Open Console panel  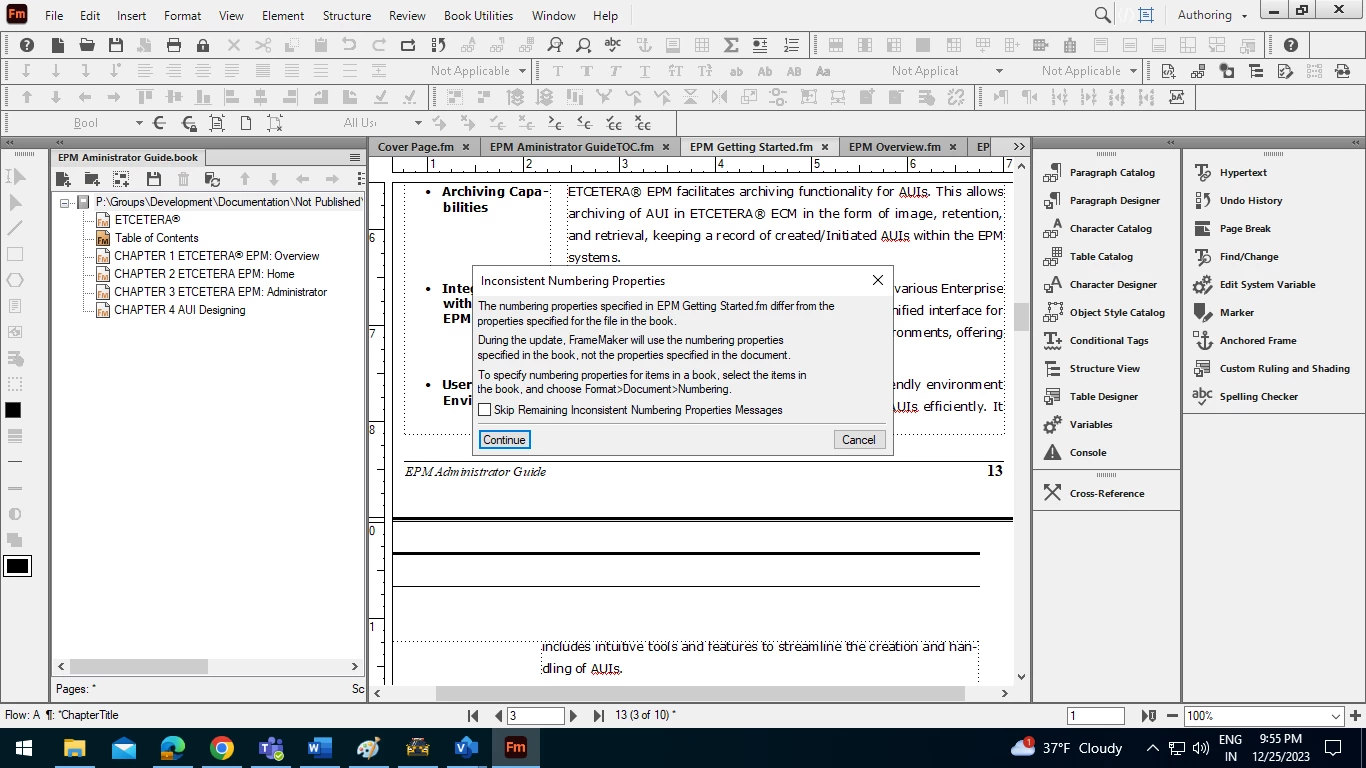click(1088, 453)
